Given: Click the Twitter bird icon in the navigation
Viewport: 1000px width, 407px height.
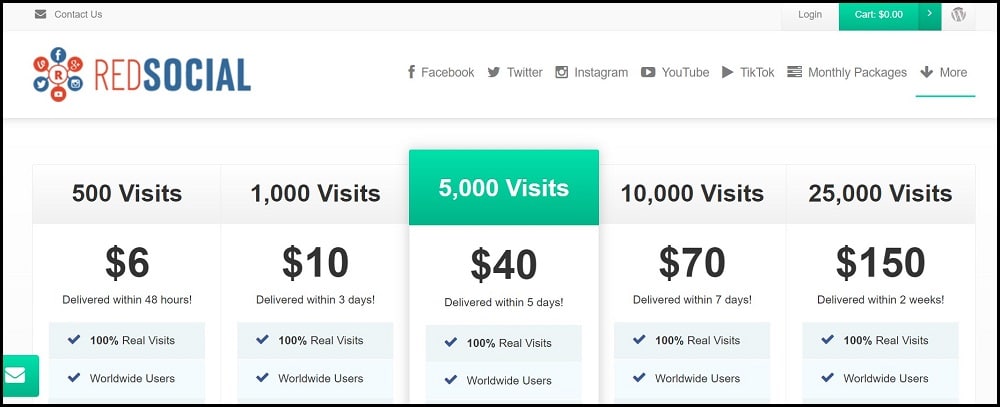Looking at the screenshot, I should click(494, 72).
